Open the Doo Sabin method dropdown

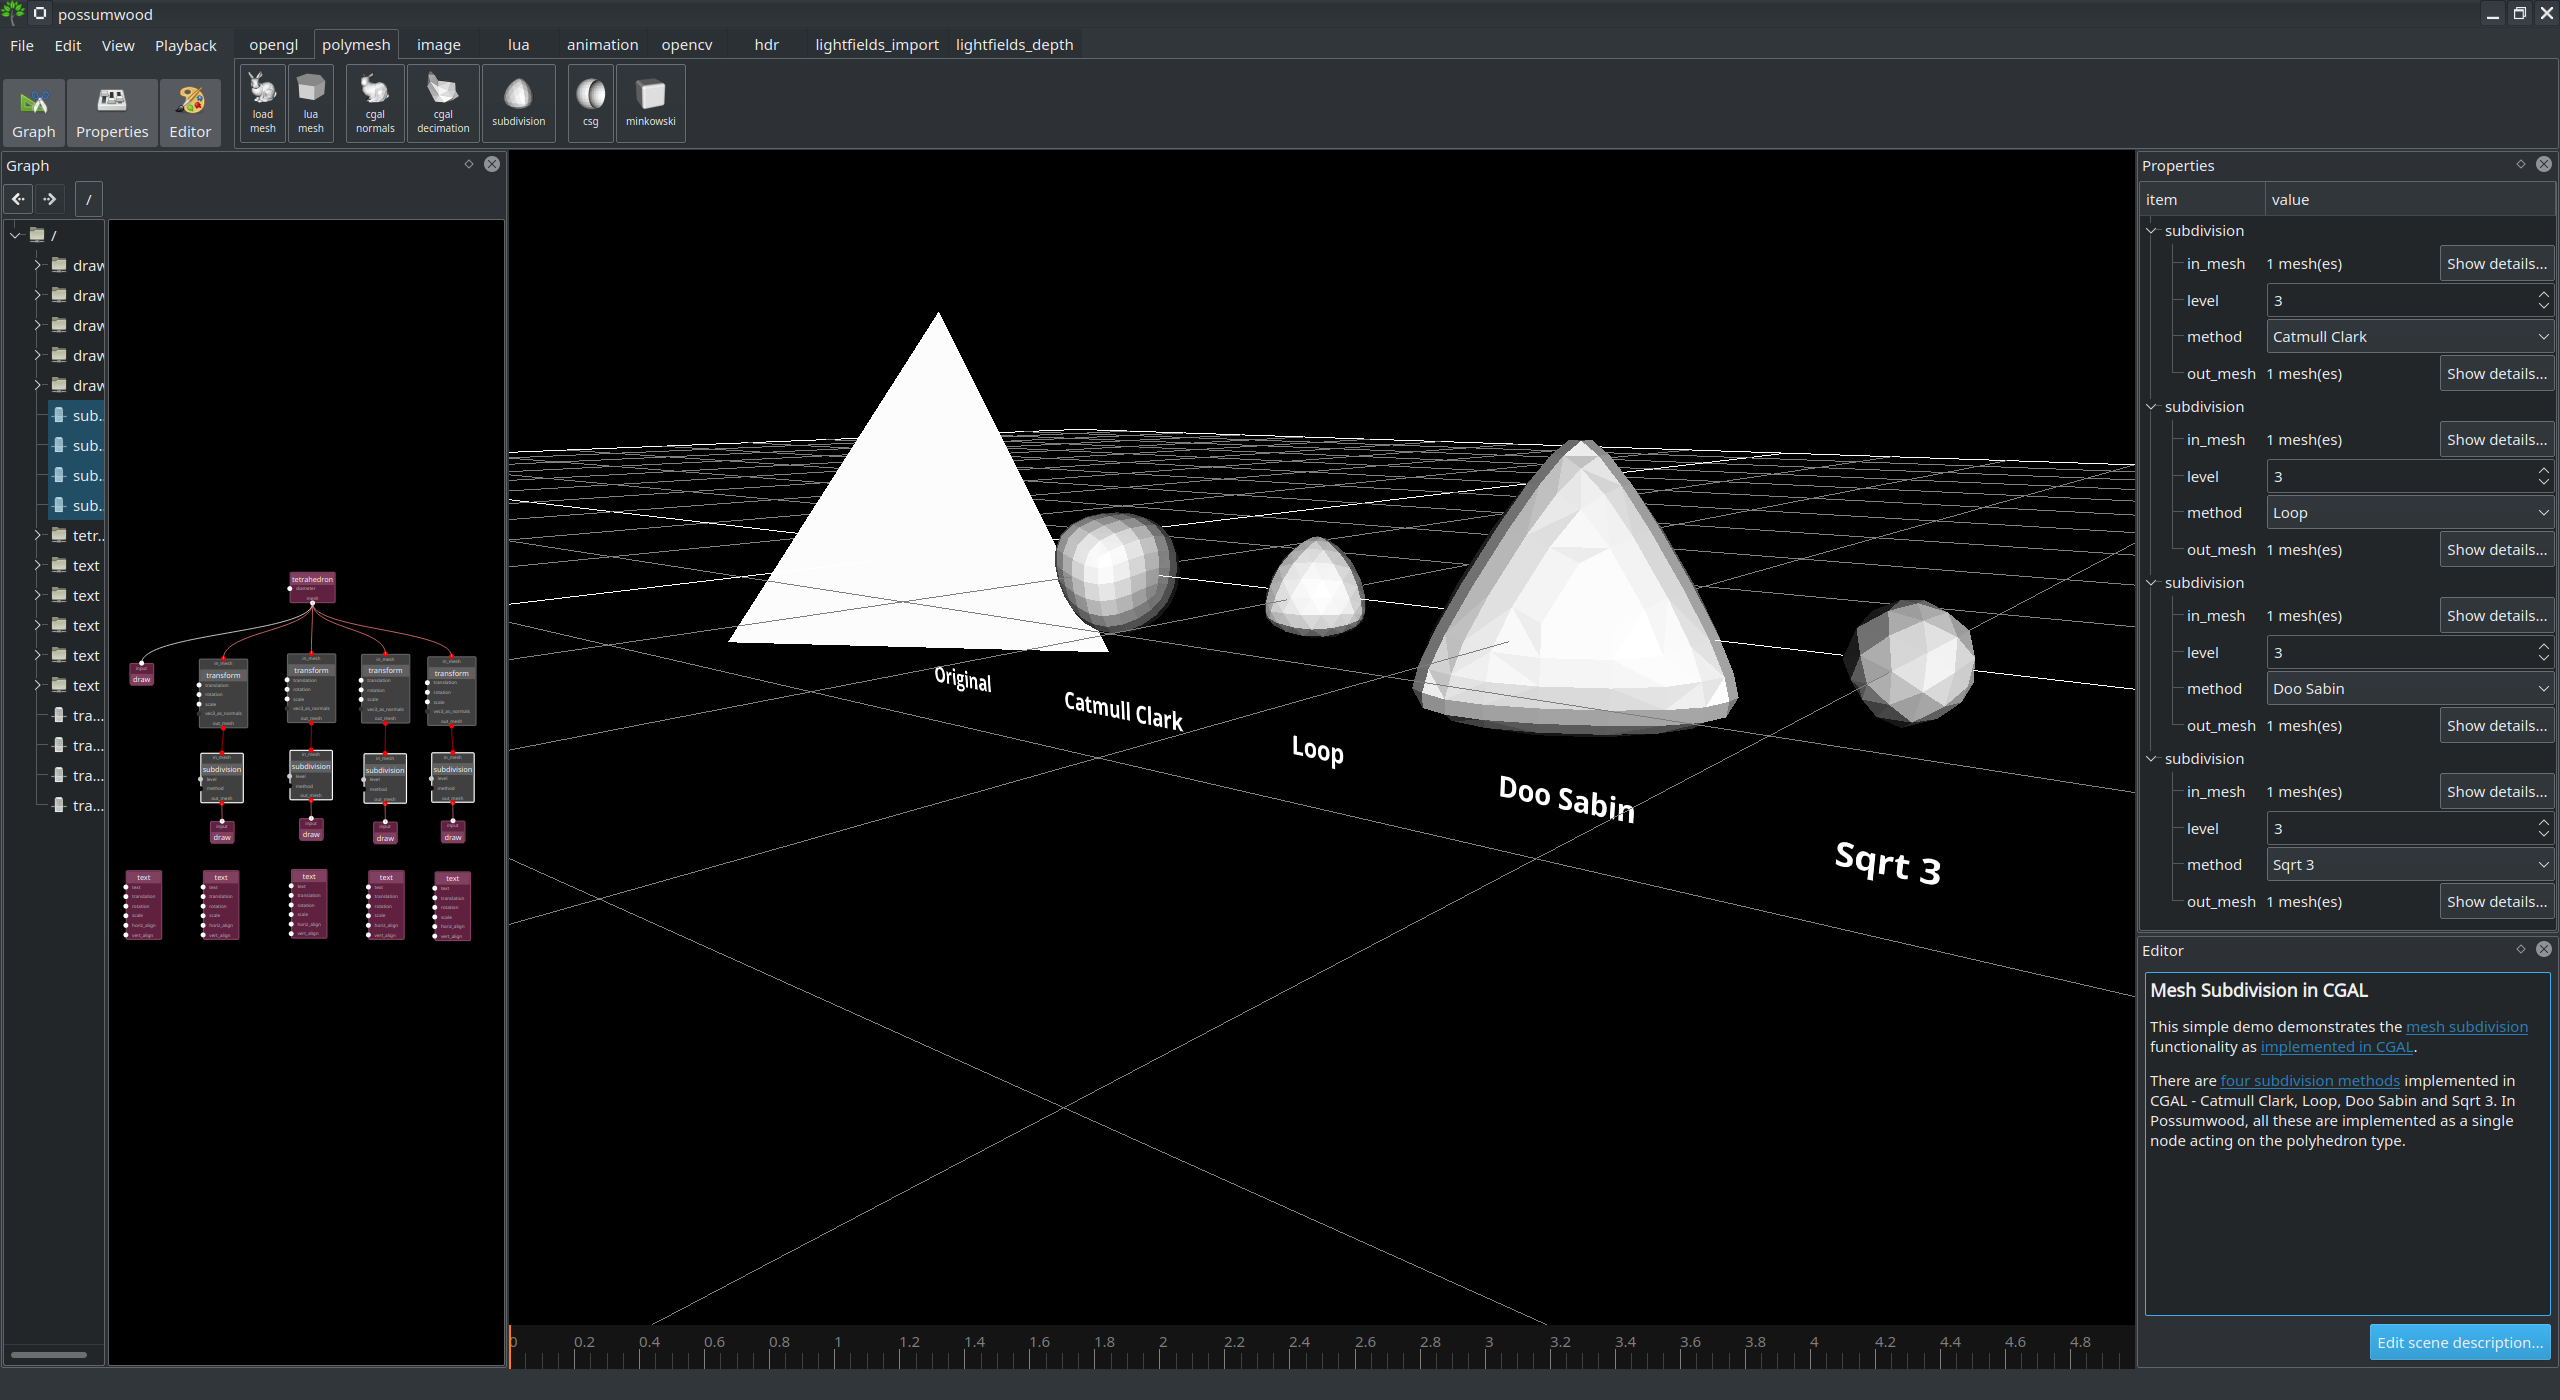click(x=2409, y=689)
